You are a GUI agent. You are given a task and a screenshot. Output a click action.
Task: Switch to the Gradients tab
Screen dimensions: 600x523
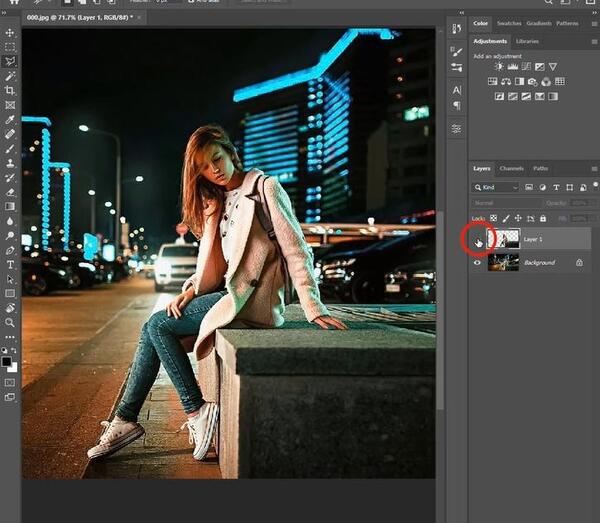pyautogui.click(x=539, y=23)
